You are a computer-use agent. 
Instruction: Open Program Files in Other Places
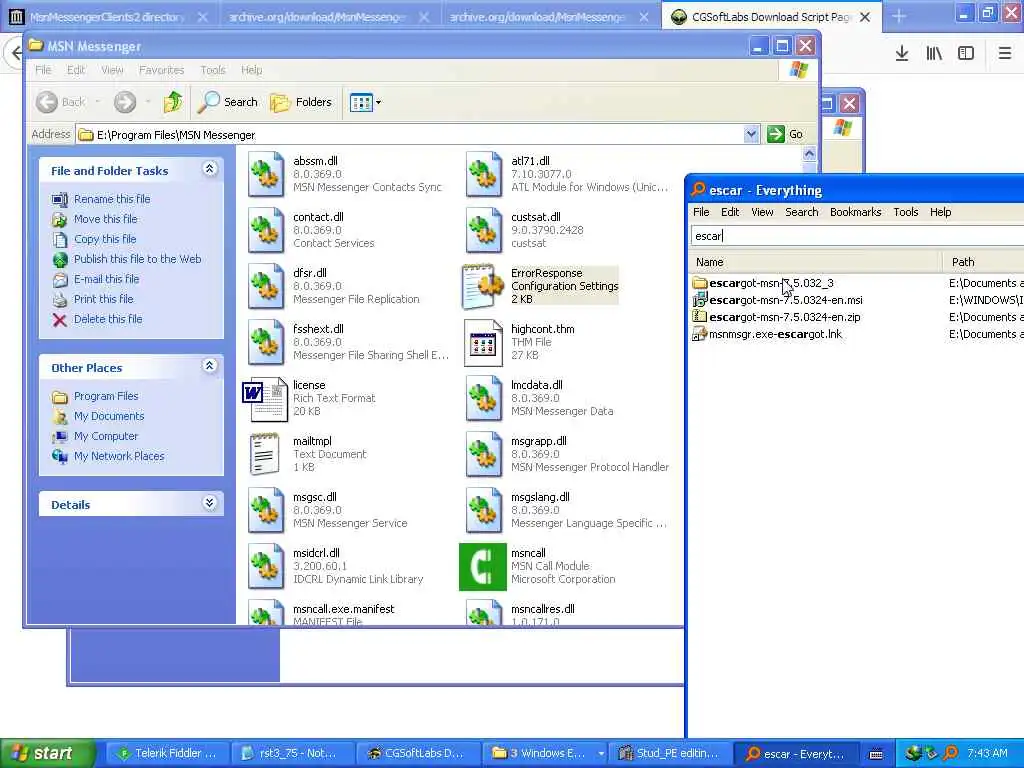click(x=106, y=396)
